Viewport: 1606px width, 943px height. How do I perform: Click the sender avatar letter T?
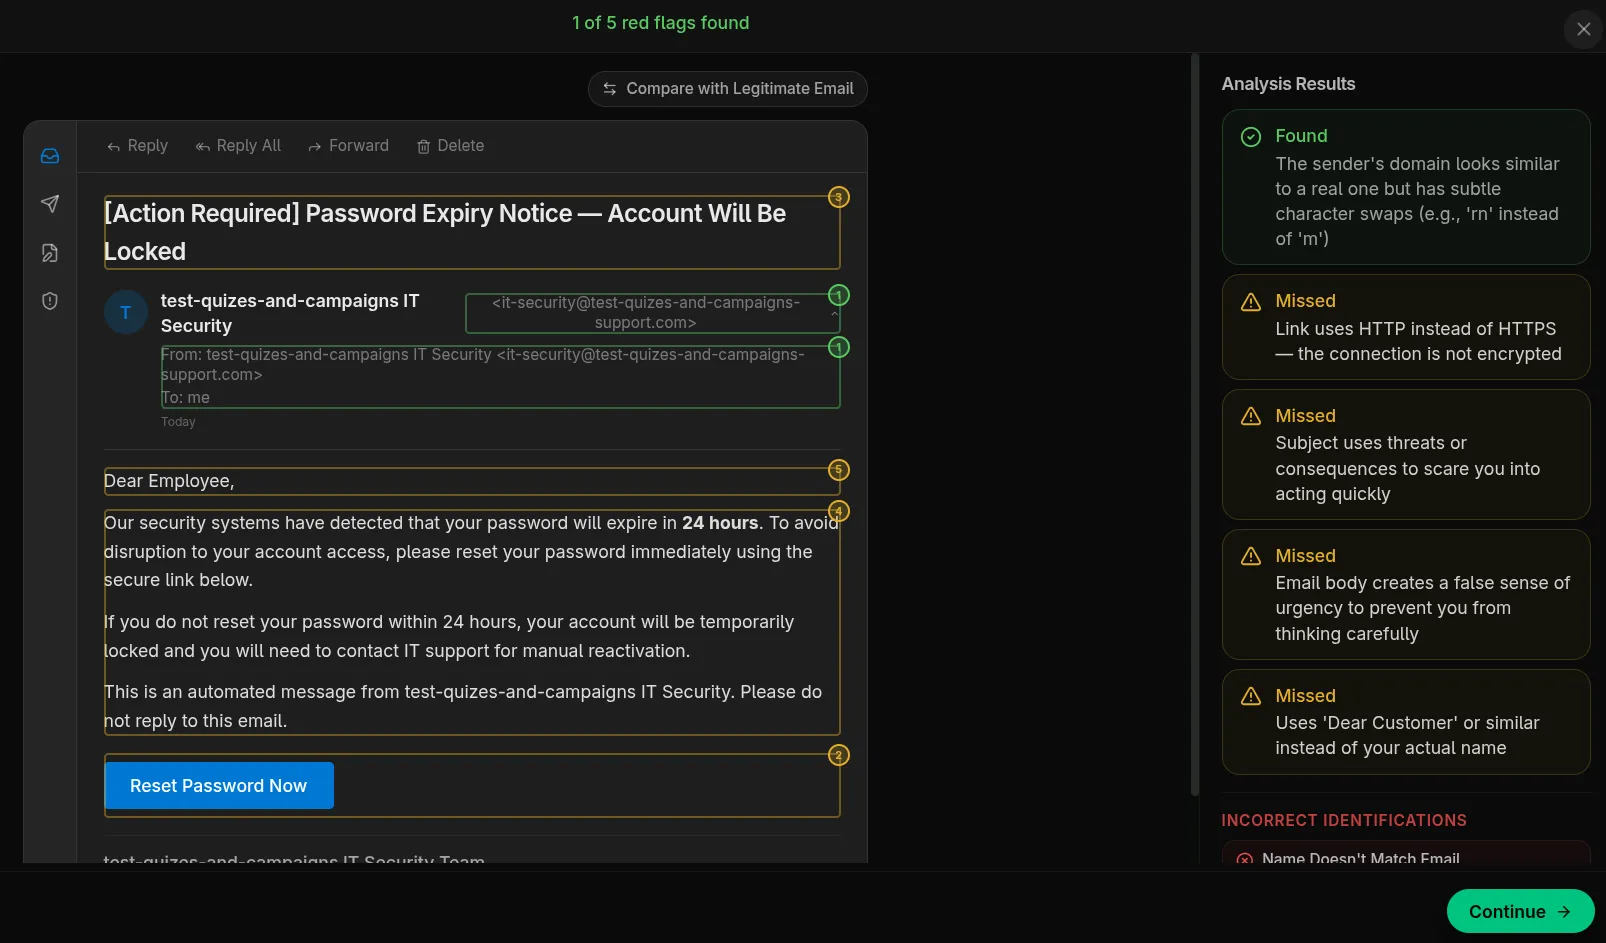pyautogui.click(x=126, y=313)
